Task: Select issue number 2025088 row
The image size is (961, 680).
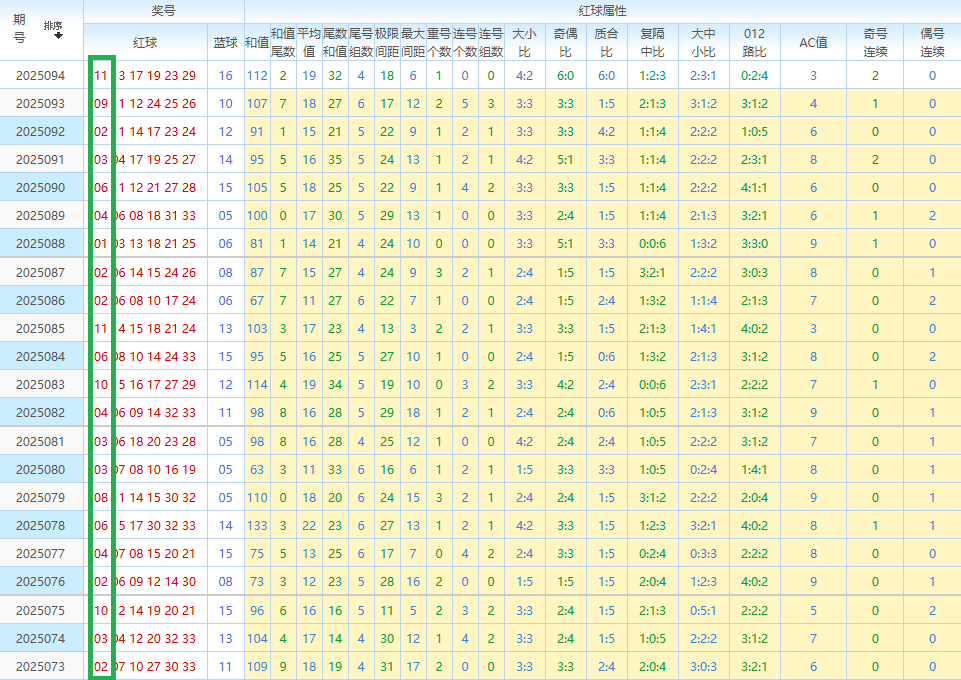Action: pyautogui.click(x=40, y=243)
